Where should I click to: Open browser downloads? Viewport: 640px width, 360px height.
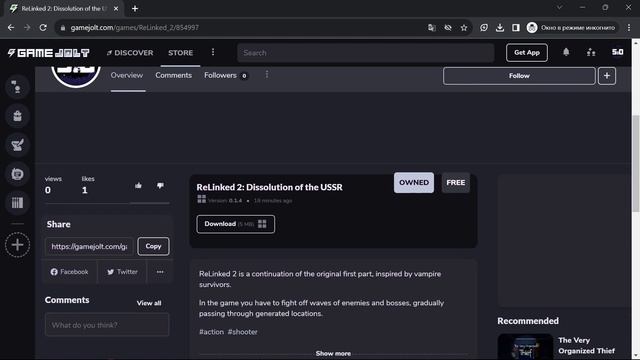pos(500,27)
